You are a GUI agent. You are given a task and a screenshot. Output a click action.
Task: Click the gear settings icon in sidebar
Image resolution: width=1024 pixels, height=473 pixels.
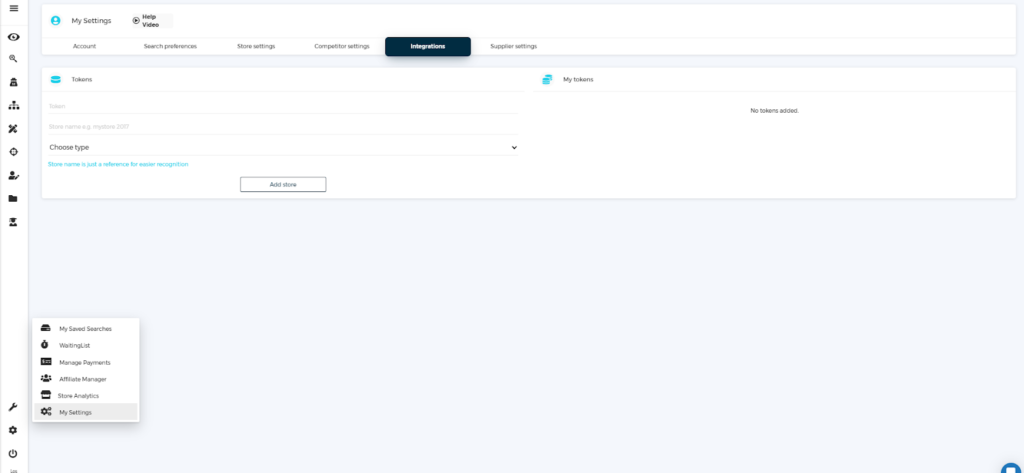pyautogui.click(x=13, y=430)
